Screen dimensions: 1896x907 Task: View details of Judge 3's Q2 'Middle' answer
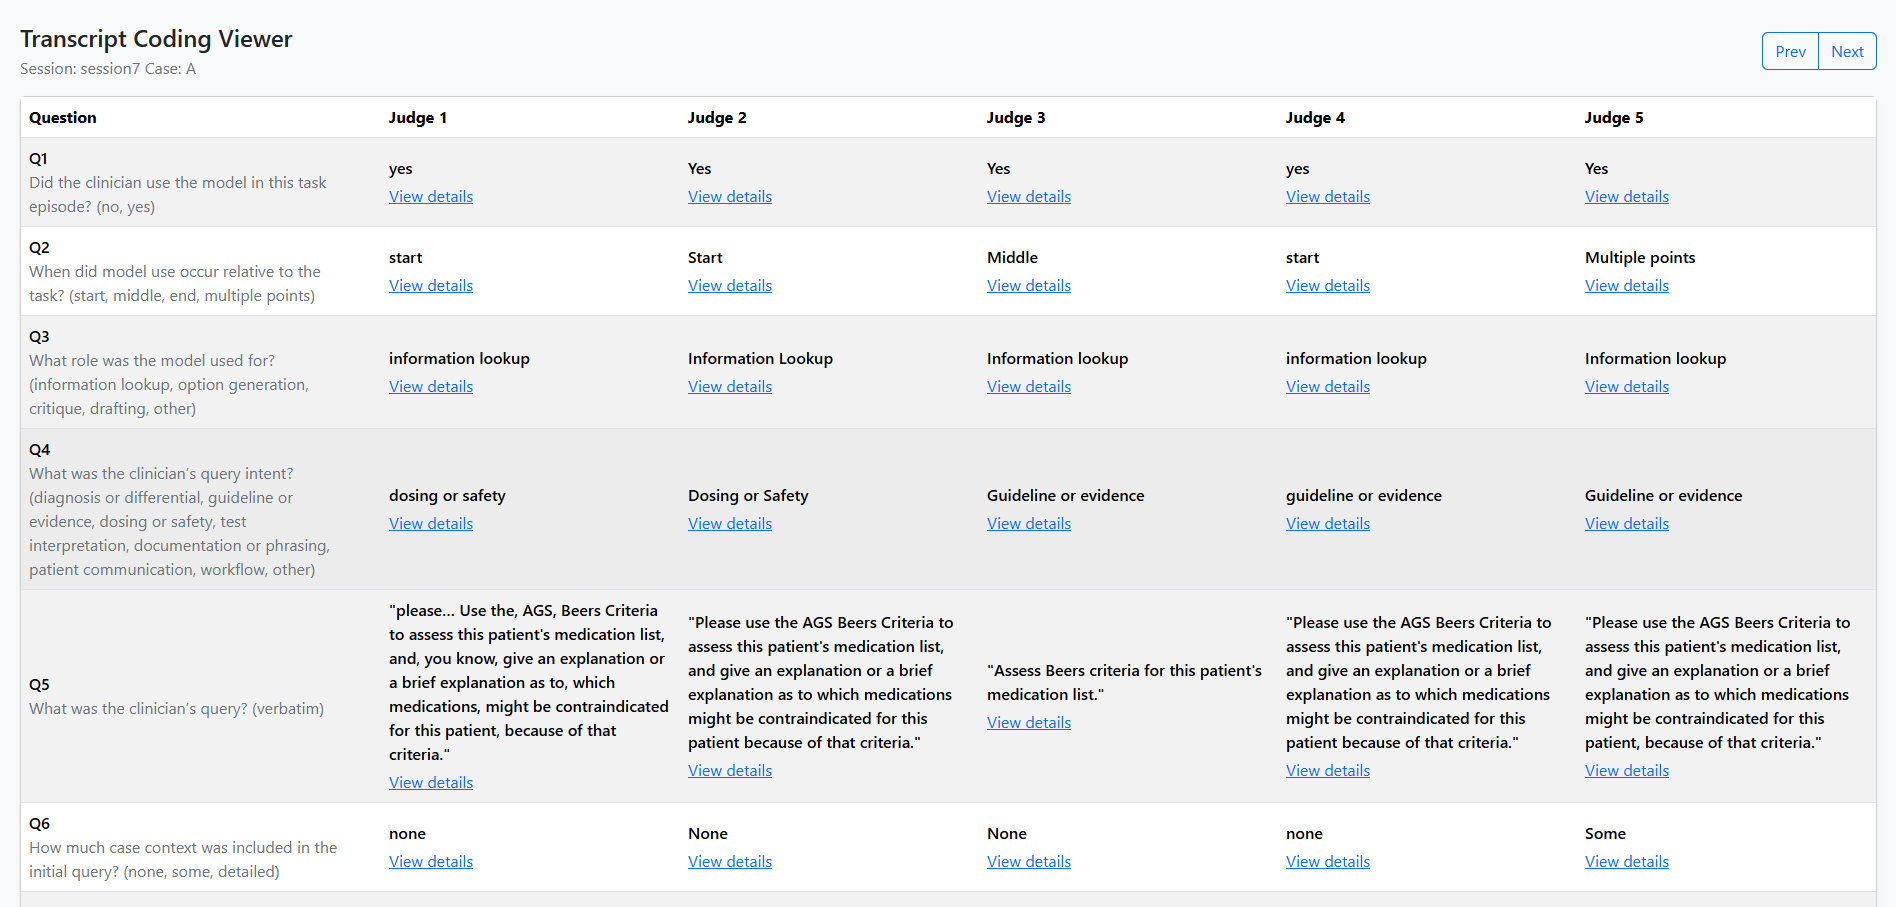[1028, 285]
